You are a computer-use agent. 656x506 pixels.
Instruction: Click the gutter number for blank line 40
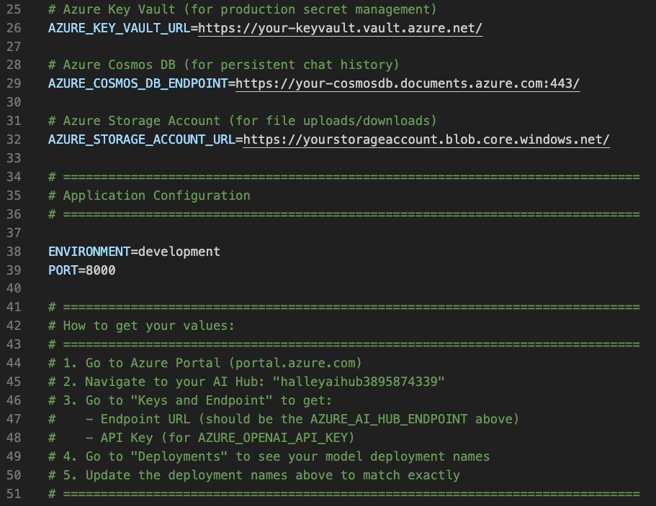(14, 289)
